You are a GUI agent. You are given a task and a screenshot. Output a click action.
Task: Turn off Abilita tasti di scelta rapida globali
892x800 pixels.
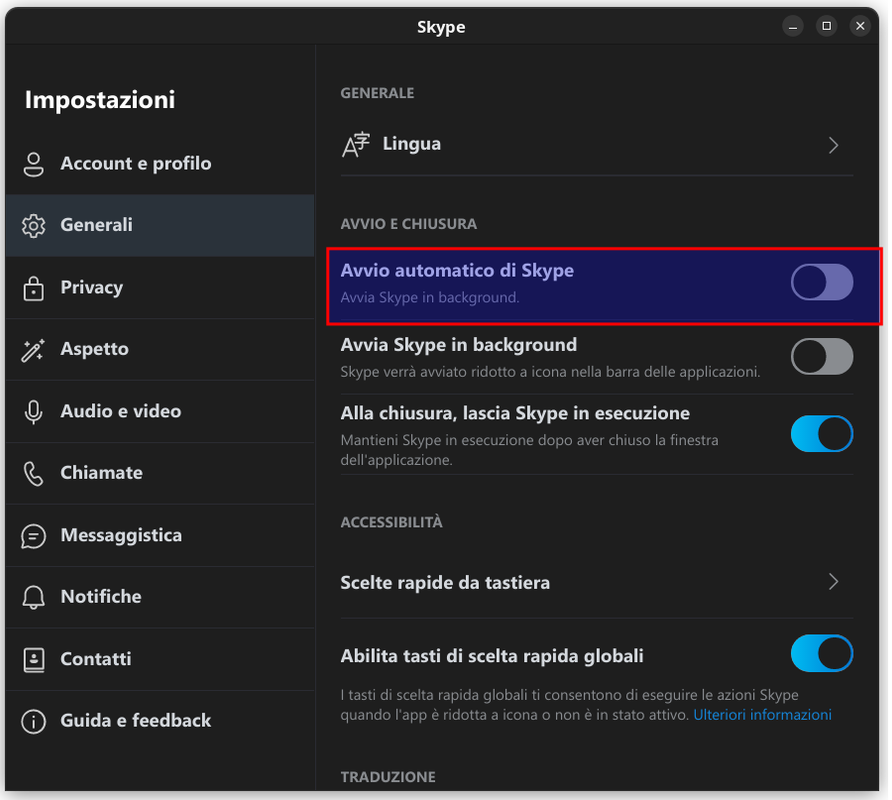pyautogui.click(x=822, y=654)
